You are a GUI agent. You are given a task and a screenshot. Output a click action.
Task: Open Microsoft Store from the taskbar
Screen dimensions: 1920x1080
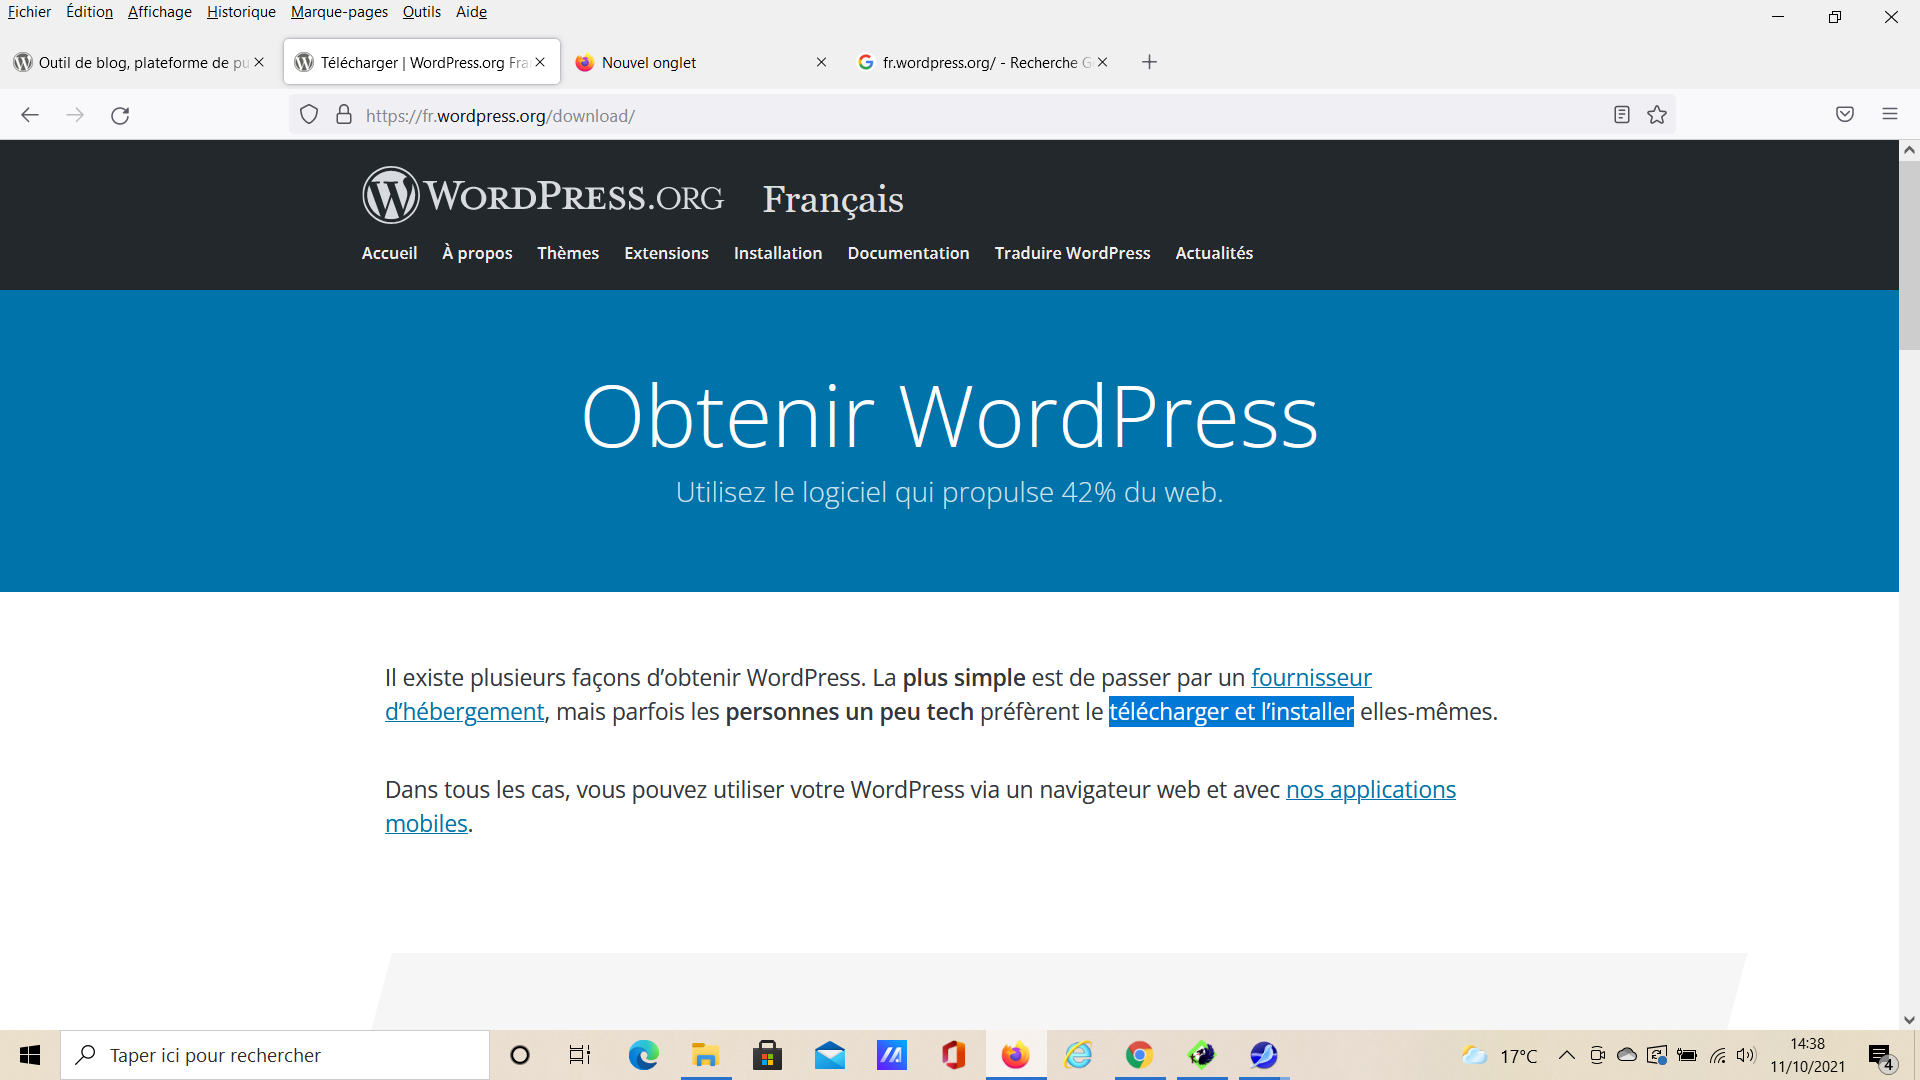[767, 1055]
